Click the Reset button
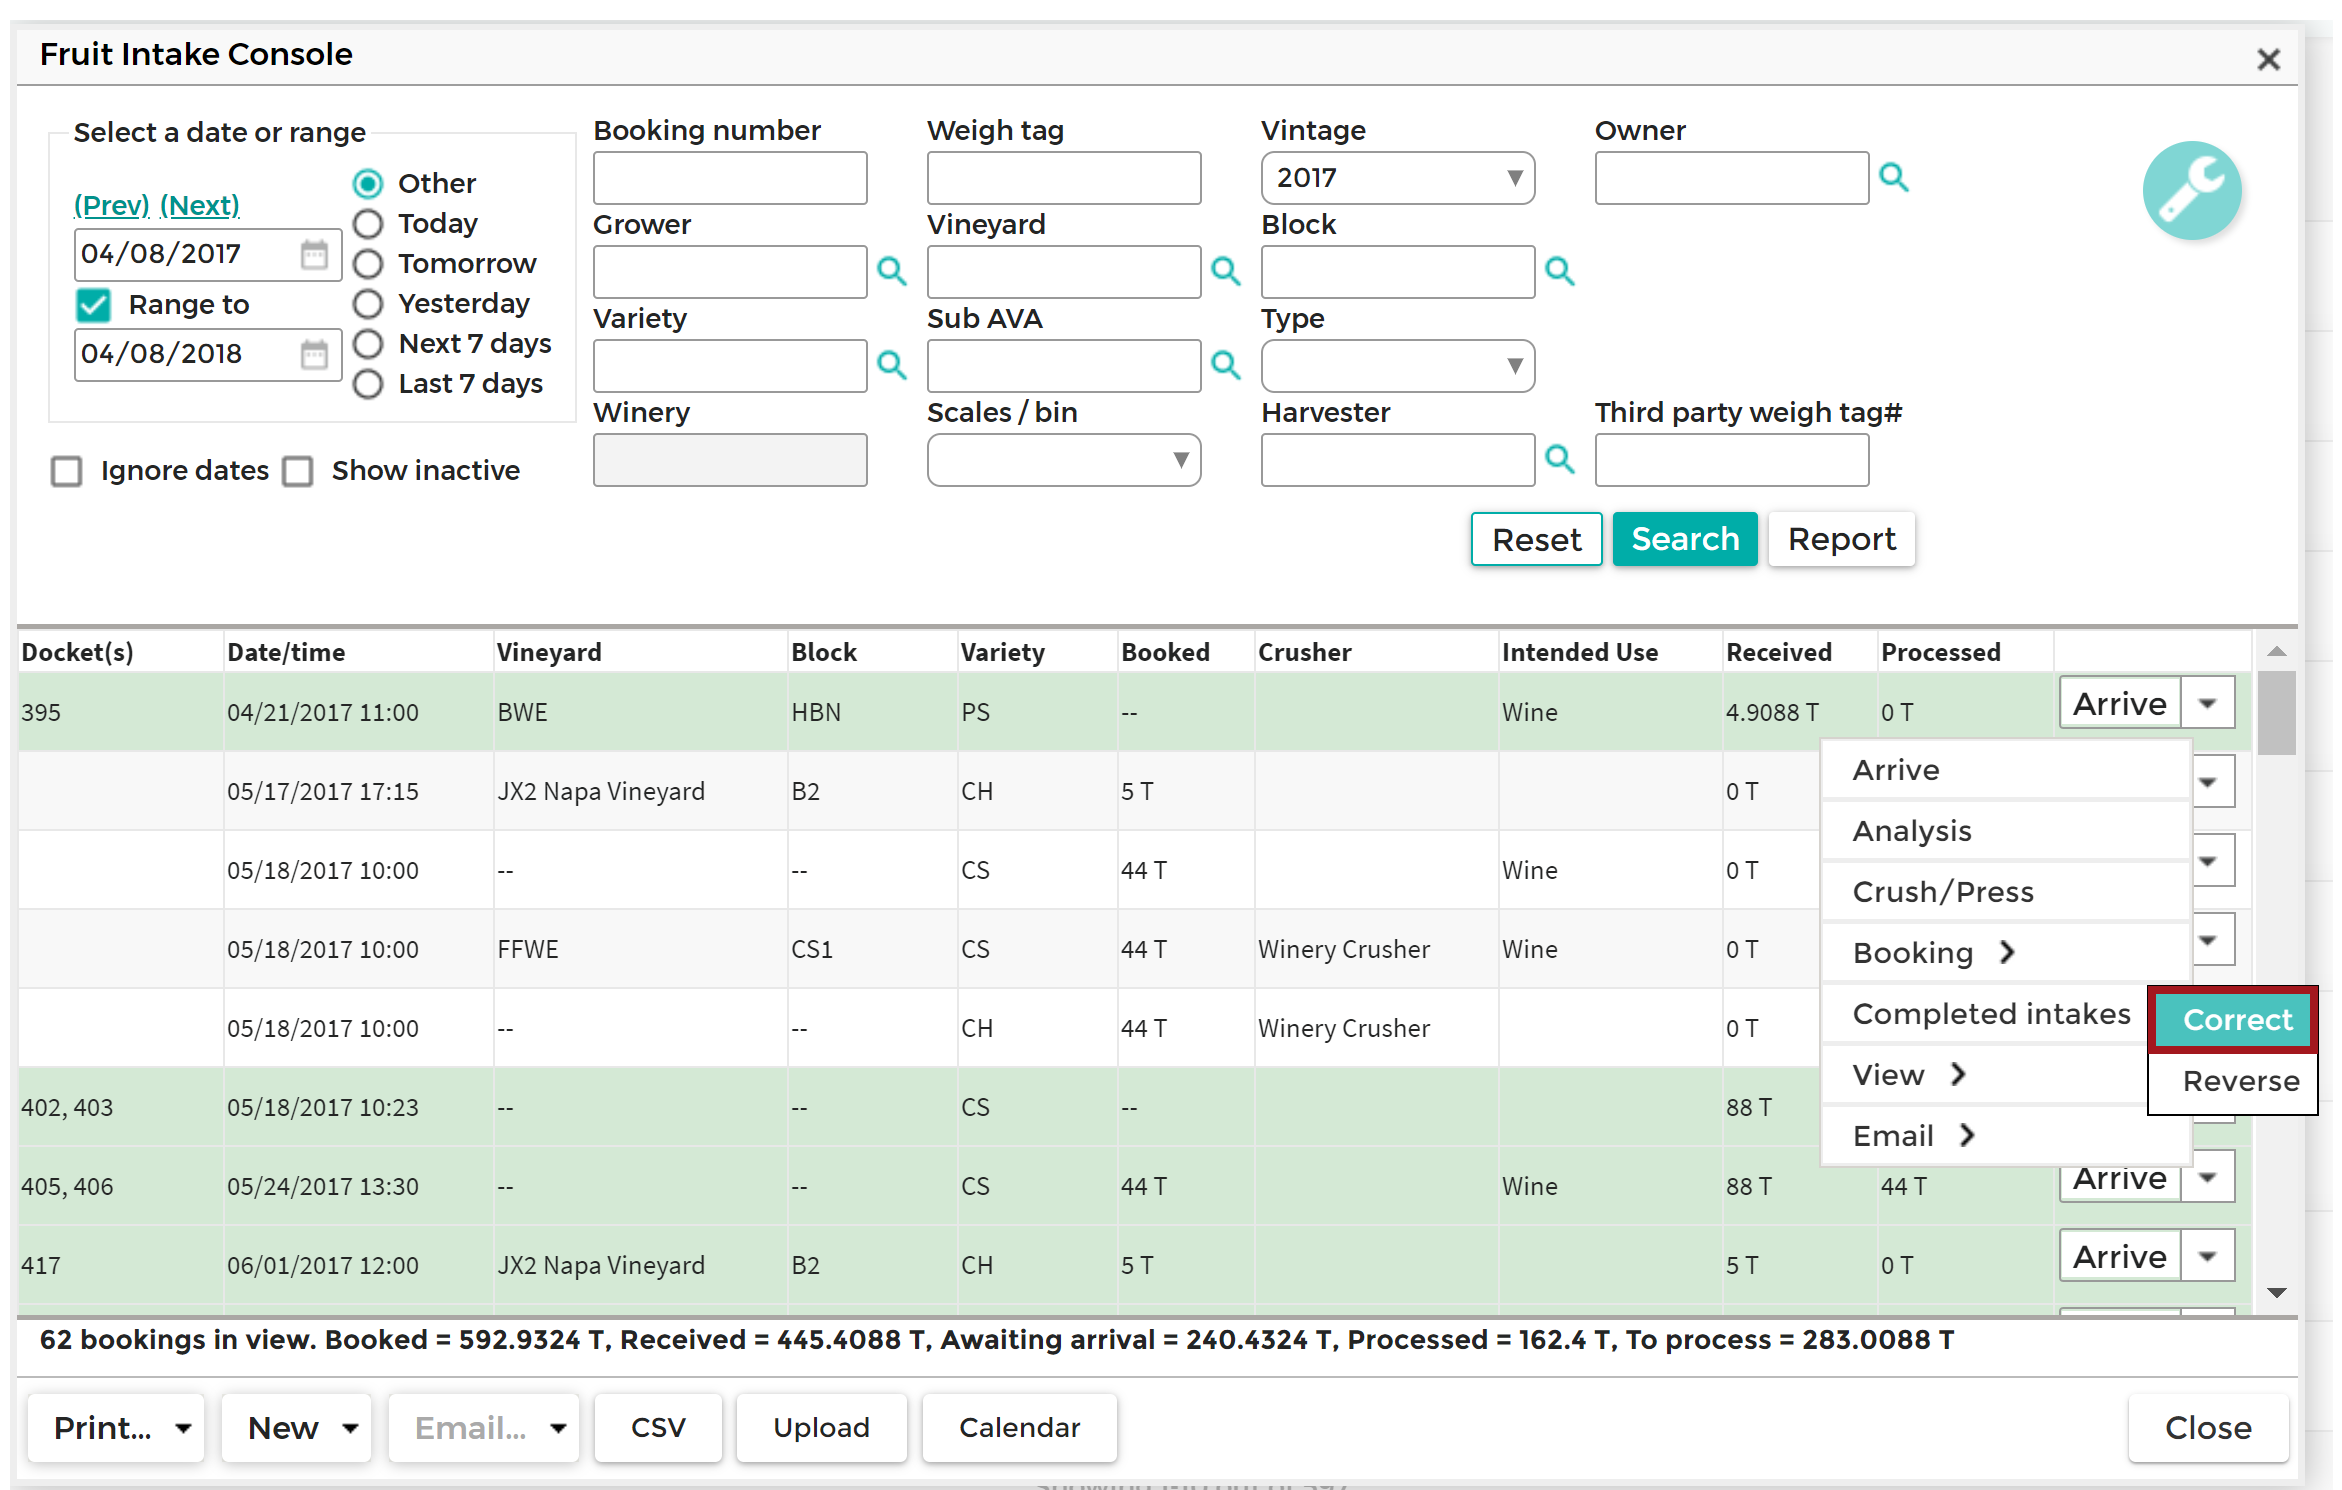This screenshot has height=1490, width=2342. point(1536,539)
